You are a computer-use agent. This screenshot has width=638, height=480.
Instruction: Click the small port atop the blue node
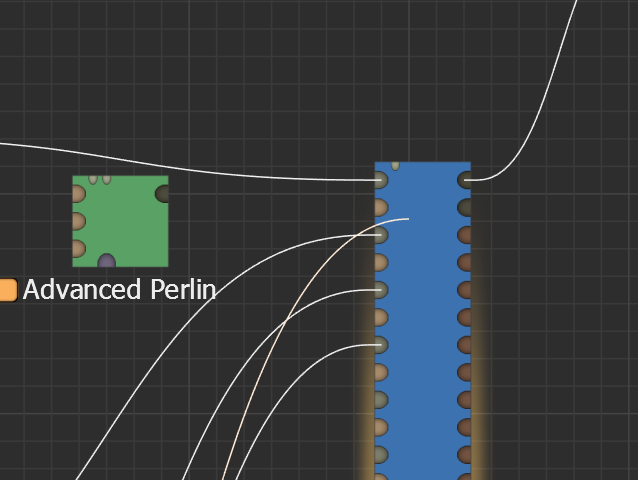[395, 165]
